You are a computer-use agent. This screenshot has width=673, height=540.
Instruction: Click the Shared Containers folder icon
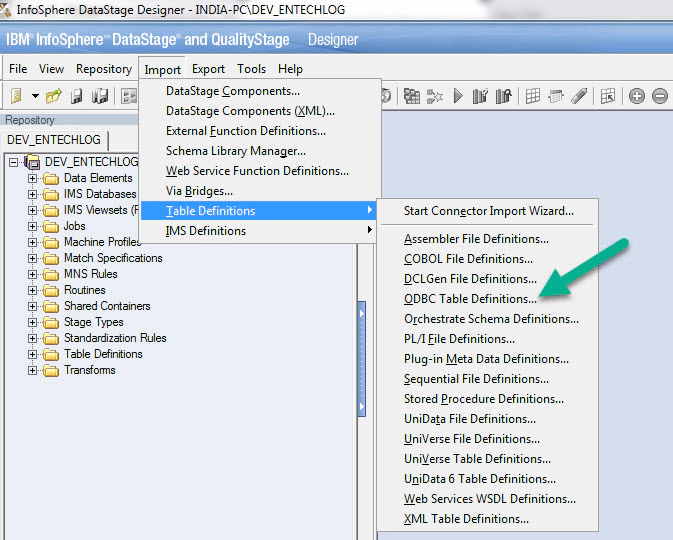pos(51,306)
